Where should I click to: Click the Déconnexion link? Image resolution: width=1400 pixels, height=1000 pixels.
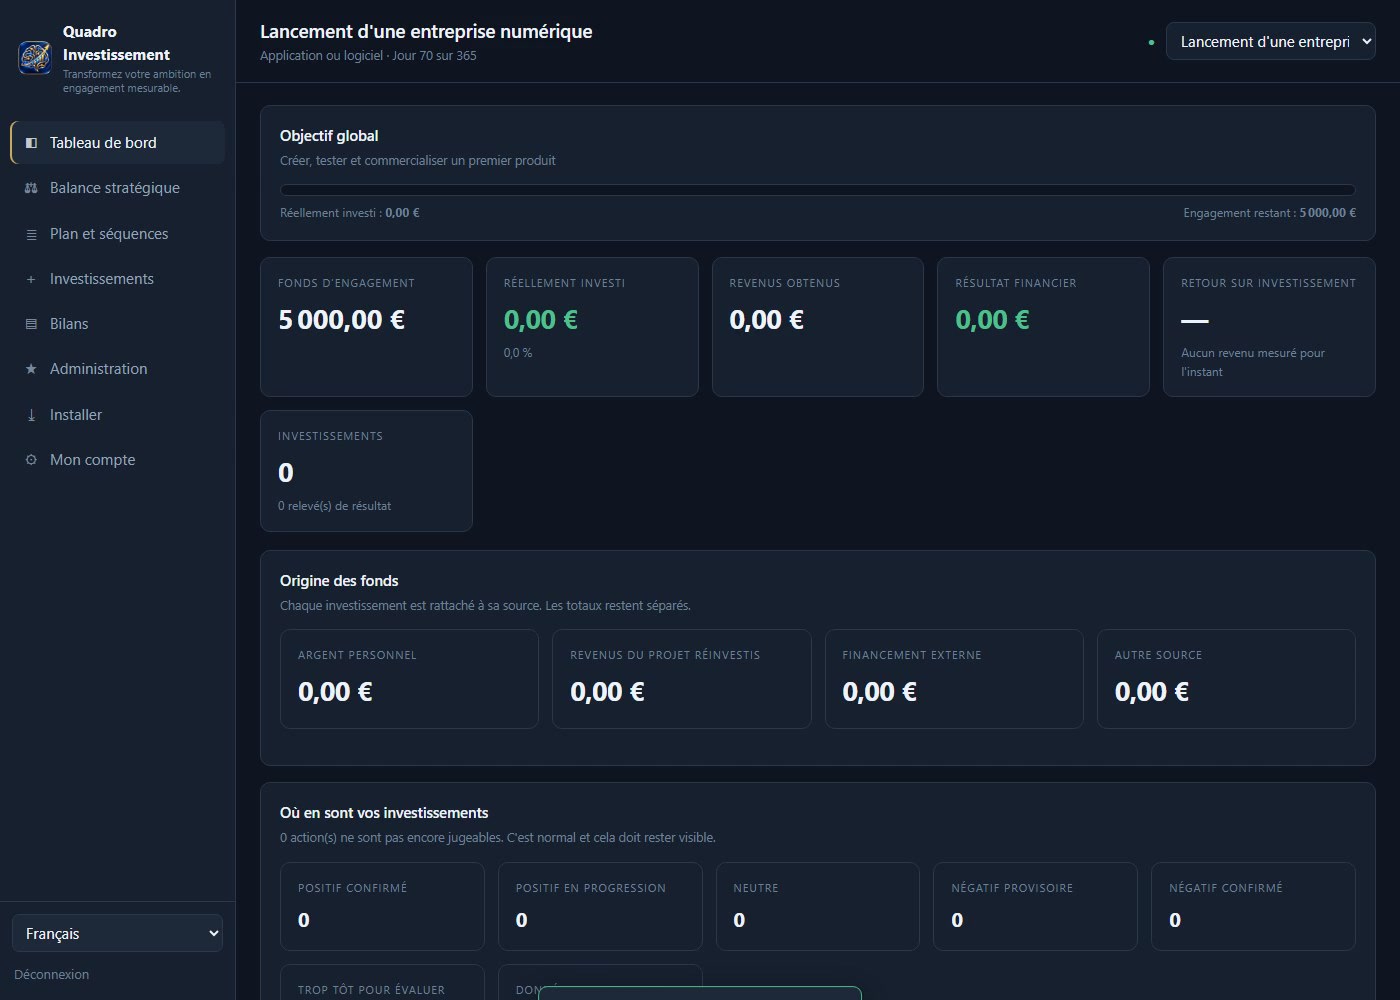(x=52, y=974)
